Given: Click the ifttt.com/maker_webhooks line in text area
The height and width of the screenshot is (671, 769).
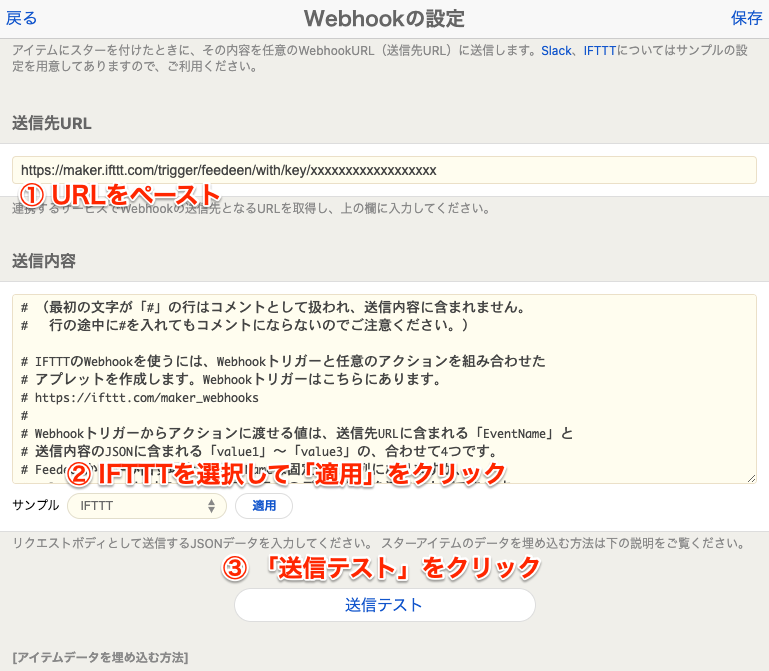Looking at the screenshot, I should [x=146, y=397].
